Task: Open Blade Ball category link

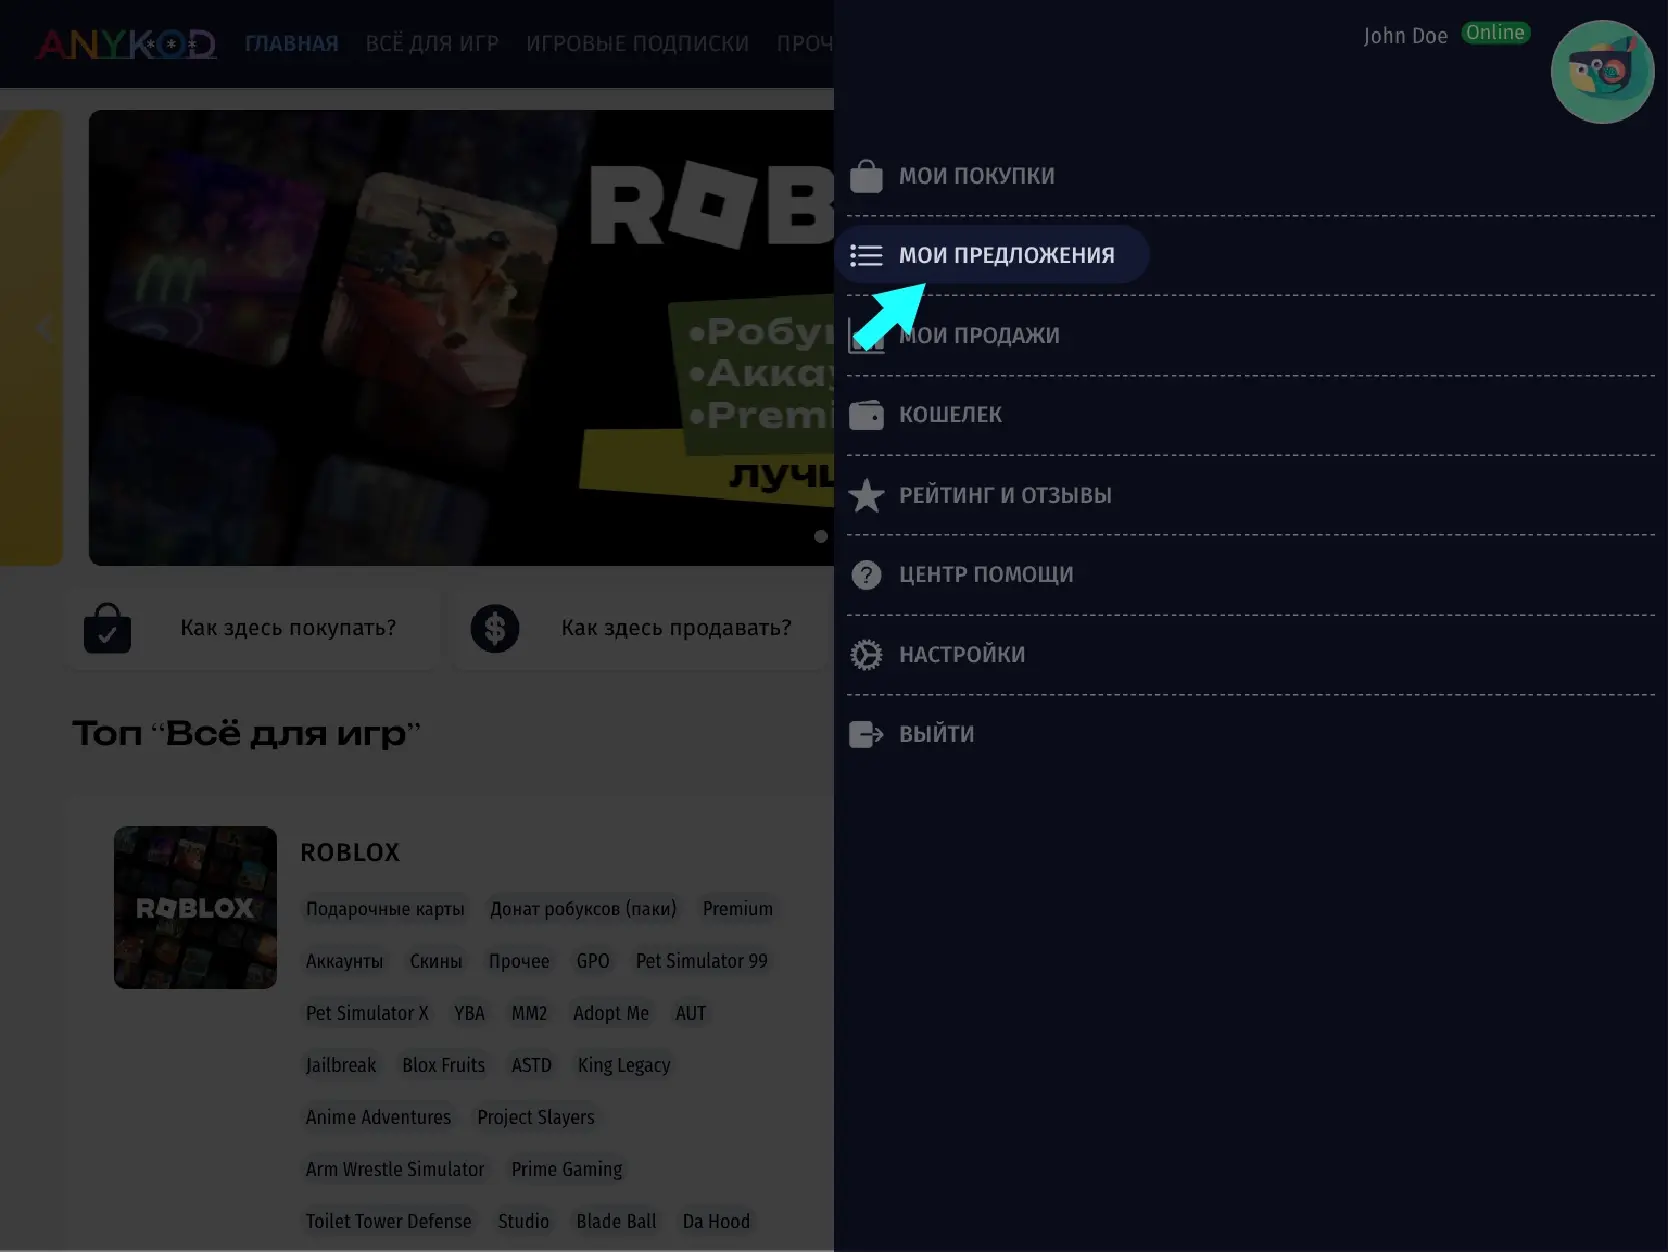Action: pos(617,1221)
